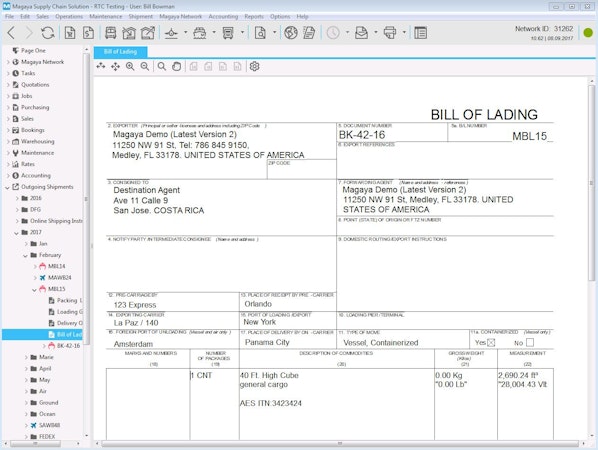
Task: Create an ocean shipment using the ship icon
Action: 199,33
